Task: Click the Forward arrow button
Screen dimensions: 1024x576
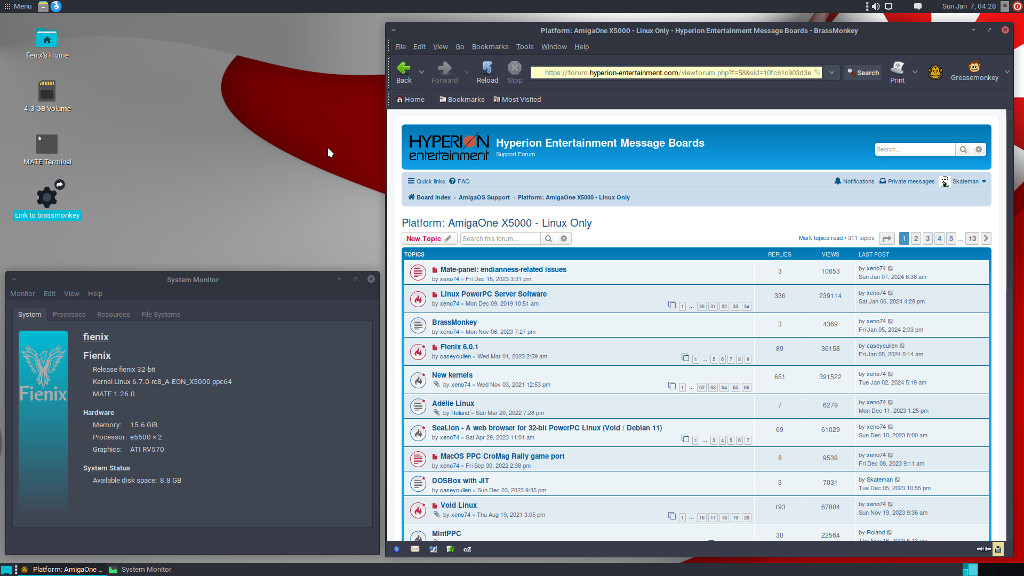Action: point(444,72)
